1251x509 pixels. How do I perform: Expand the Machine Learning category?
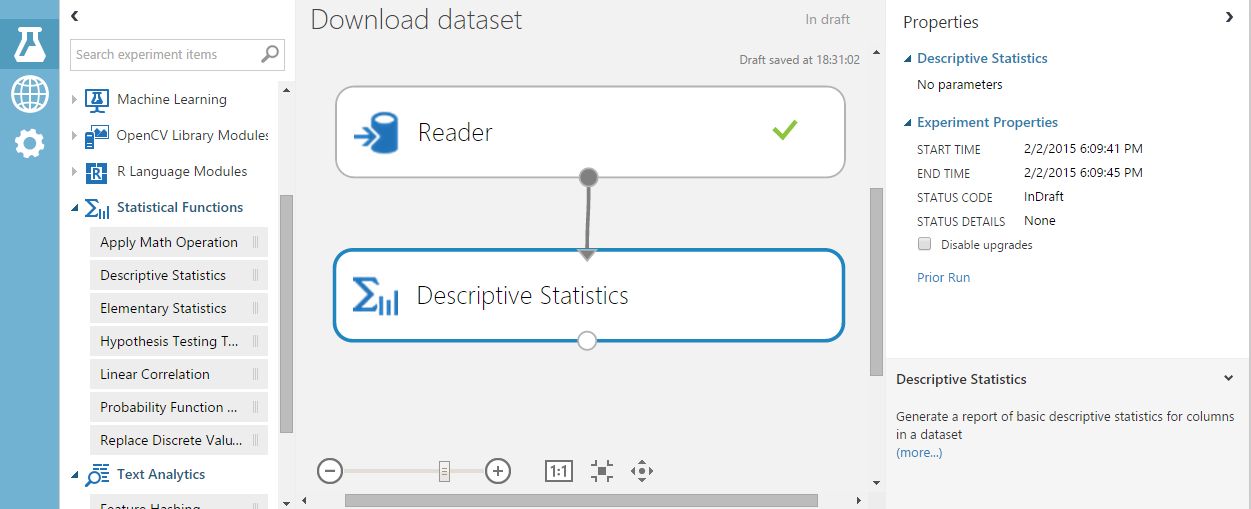(x=75, y=100)
